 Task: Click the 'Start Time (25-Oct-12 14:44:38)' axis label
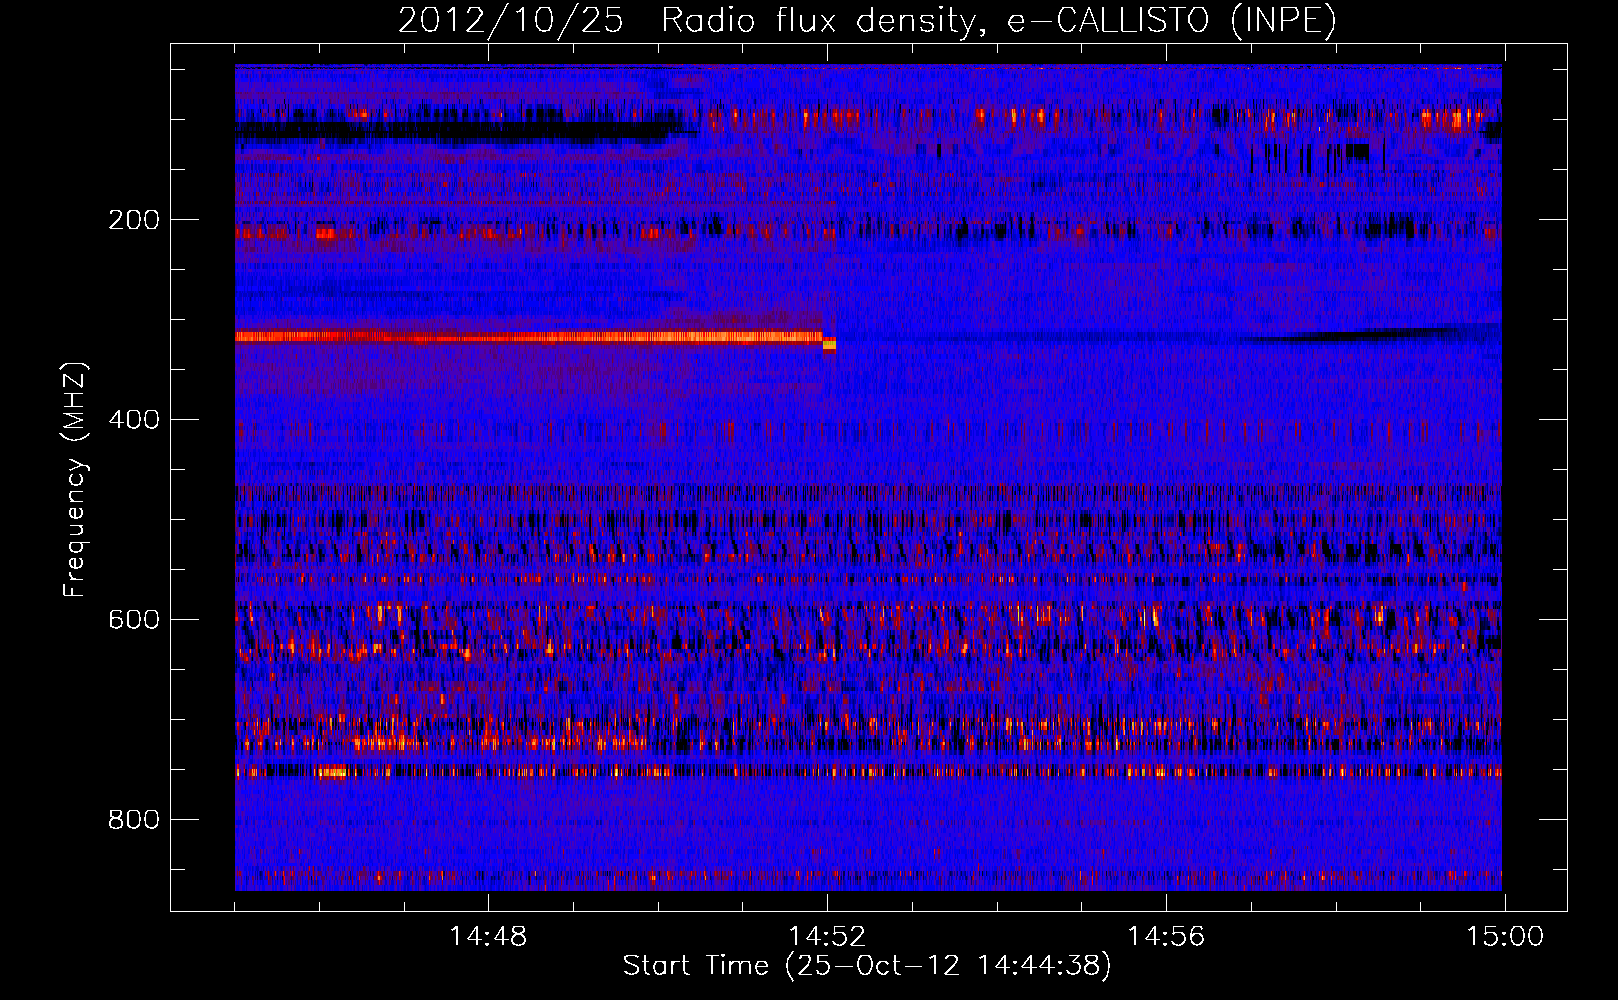pos(867,966)
